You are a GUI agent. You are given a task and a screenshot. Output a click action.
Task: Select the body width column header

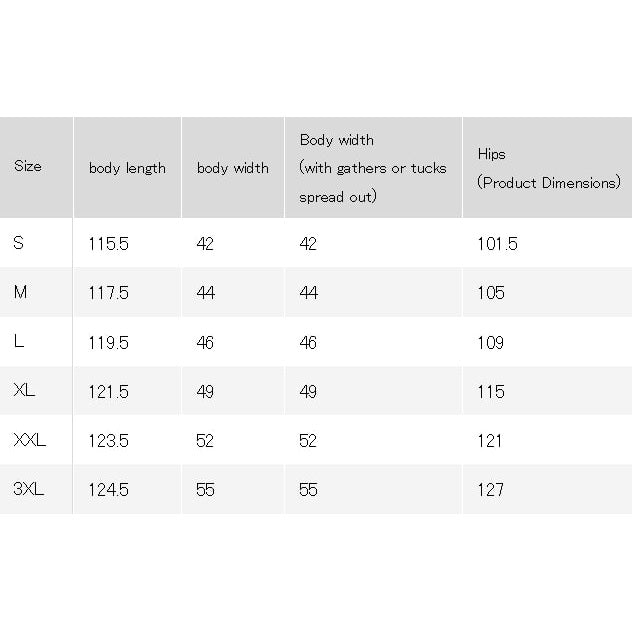[x=233, y=168]
